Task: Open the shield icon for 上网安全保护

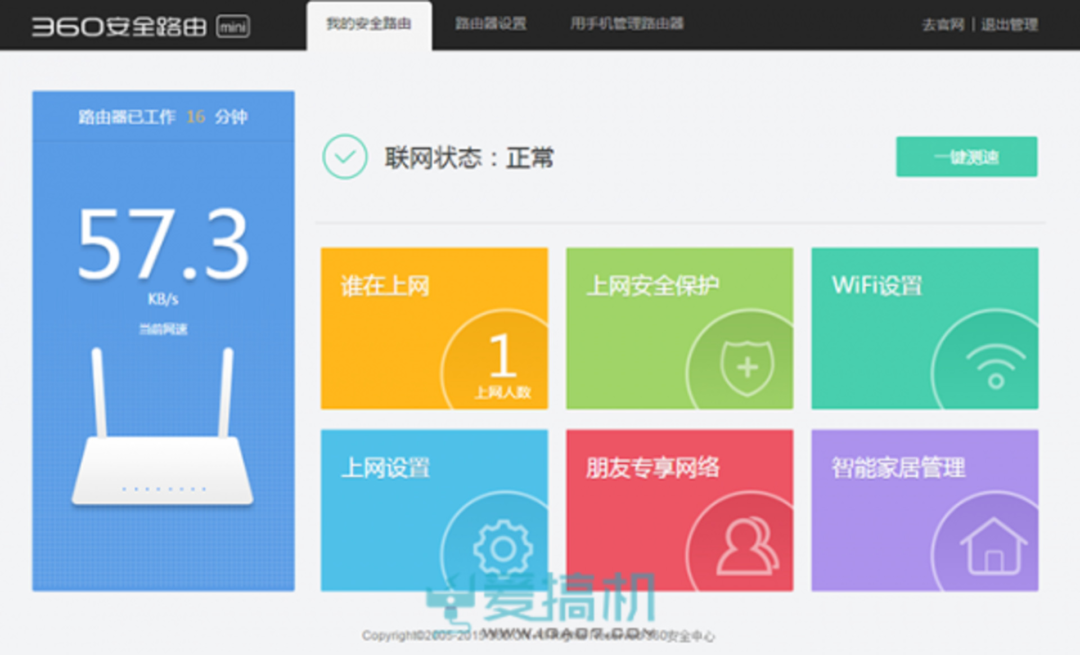Action: point(747,368)
